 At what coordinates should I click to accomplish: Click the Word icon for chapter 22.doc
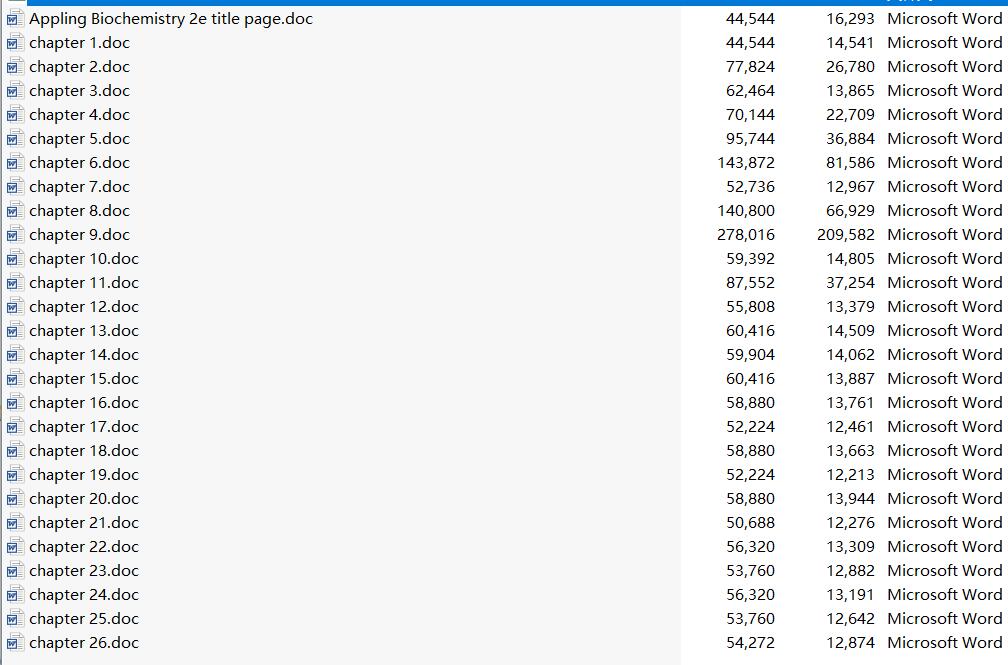[x=15, y=547]
